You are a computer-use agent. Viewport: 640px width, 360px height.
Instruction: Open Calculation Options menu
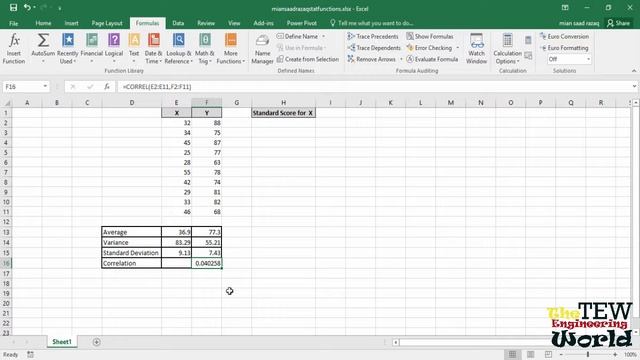click(x=507, y=49)
